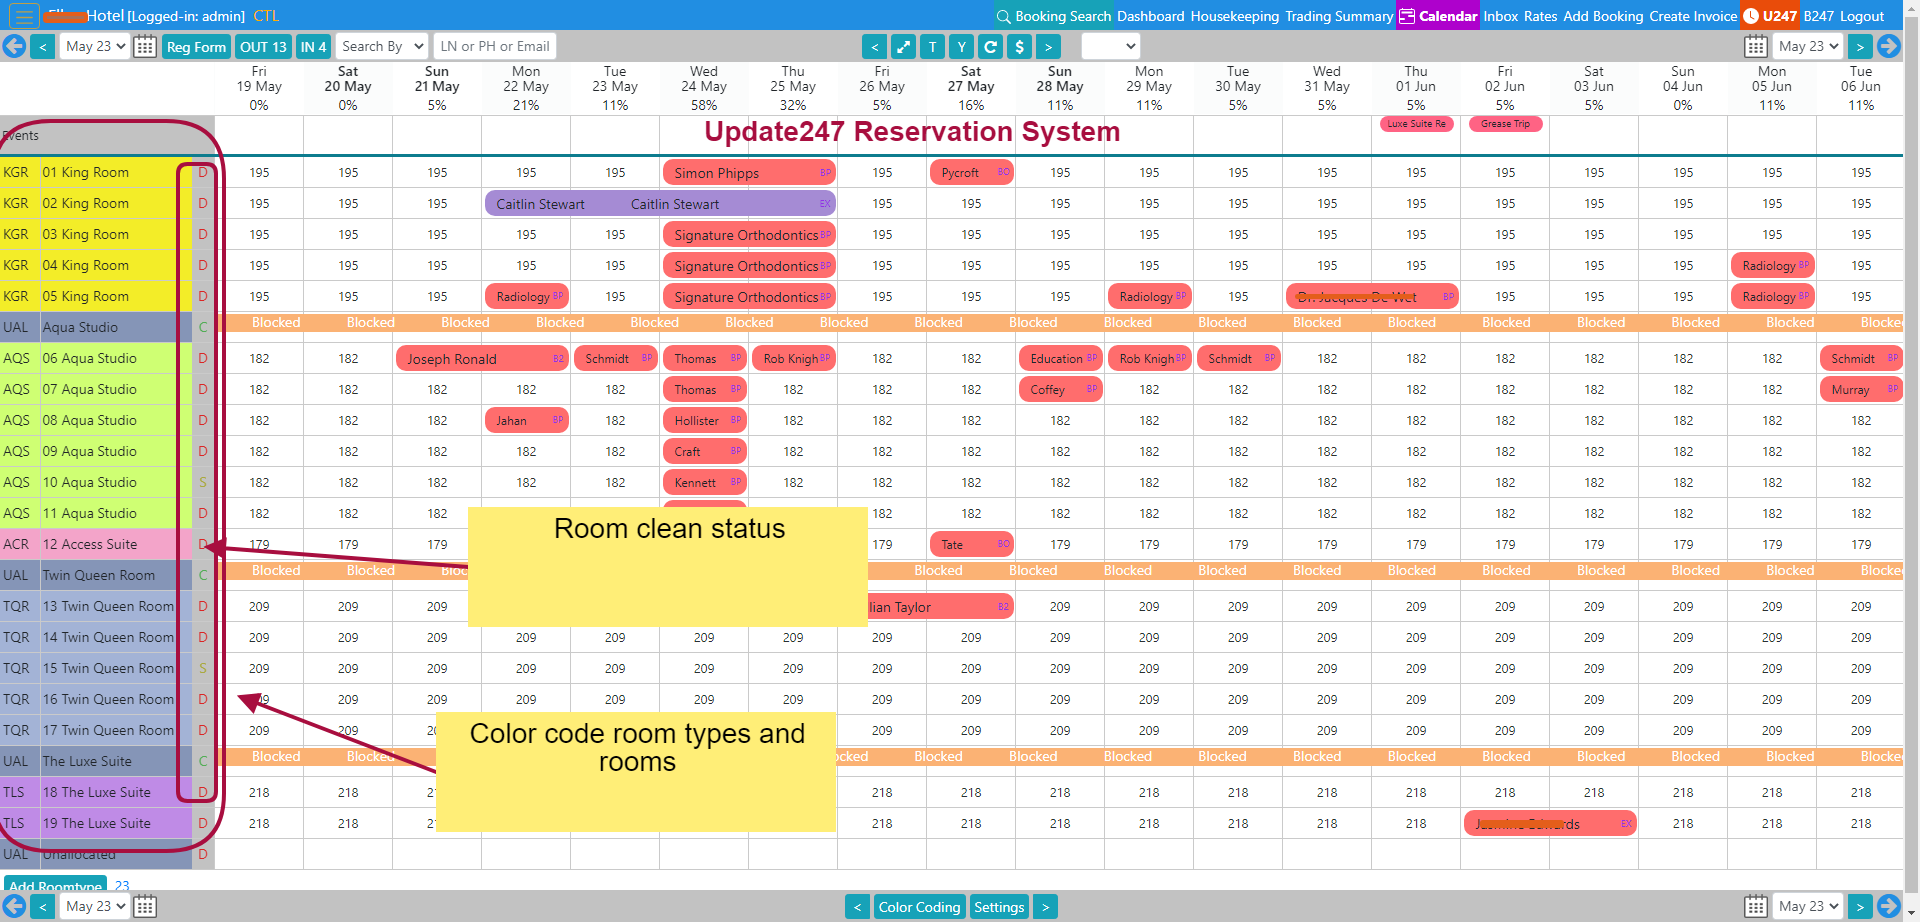Click the next arrow right of the dollar icon

[1048, 46]
